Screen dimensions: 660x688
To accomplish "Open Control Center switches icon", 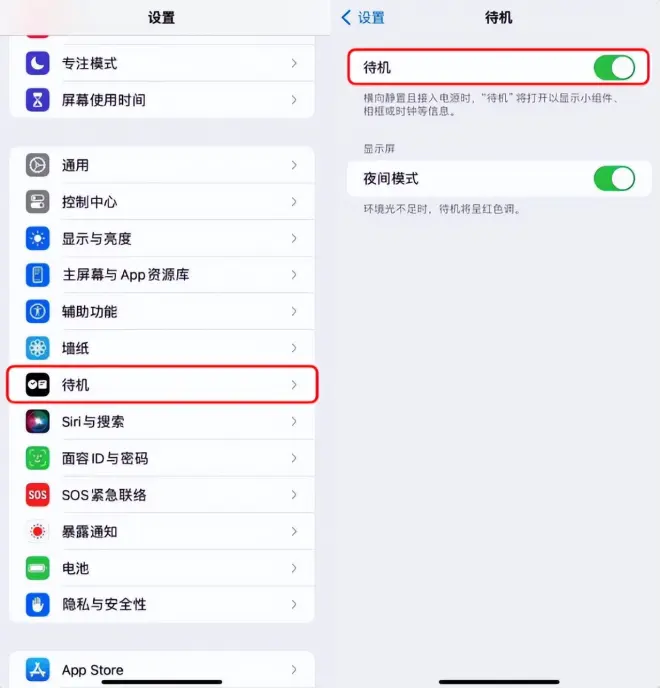I will (37, 202).
